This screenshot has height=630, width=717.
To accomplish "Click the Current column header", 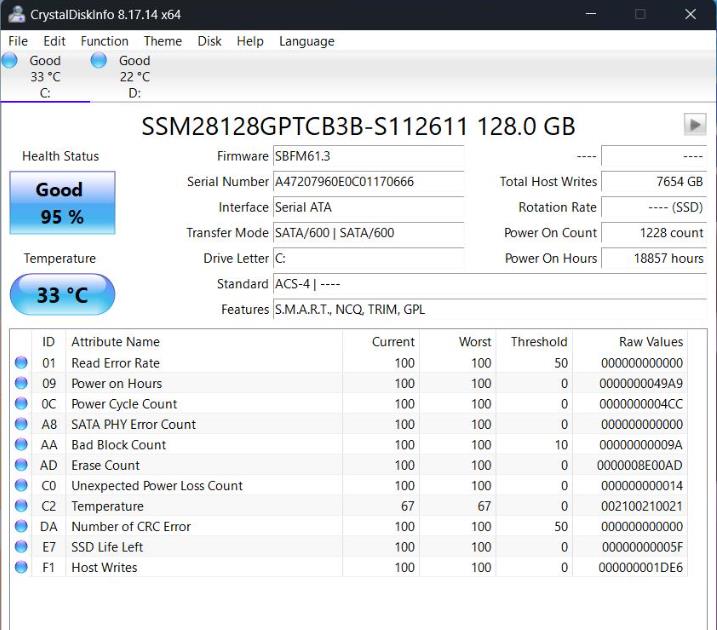I will click(x=381, y=342).
